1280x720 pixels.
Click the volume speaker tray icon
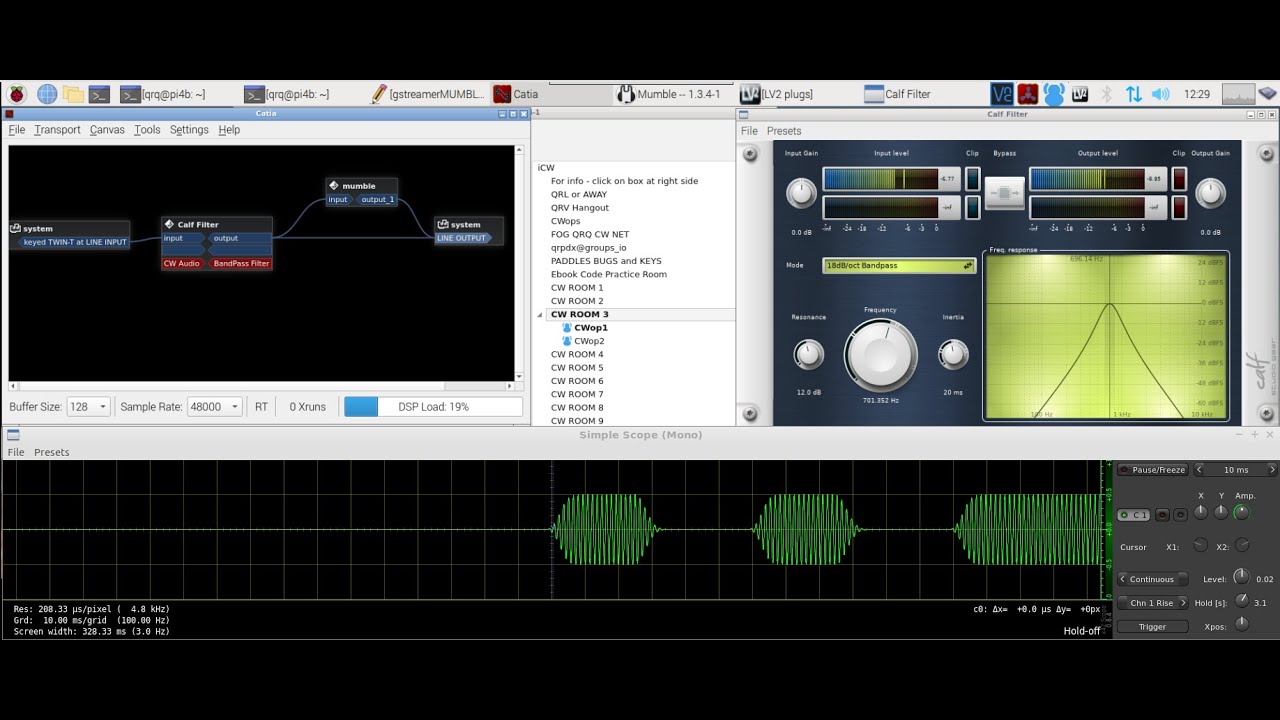click(1160, 94)
